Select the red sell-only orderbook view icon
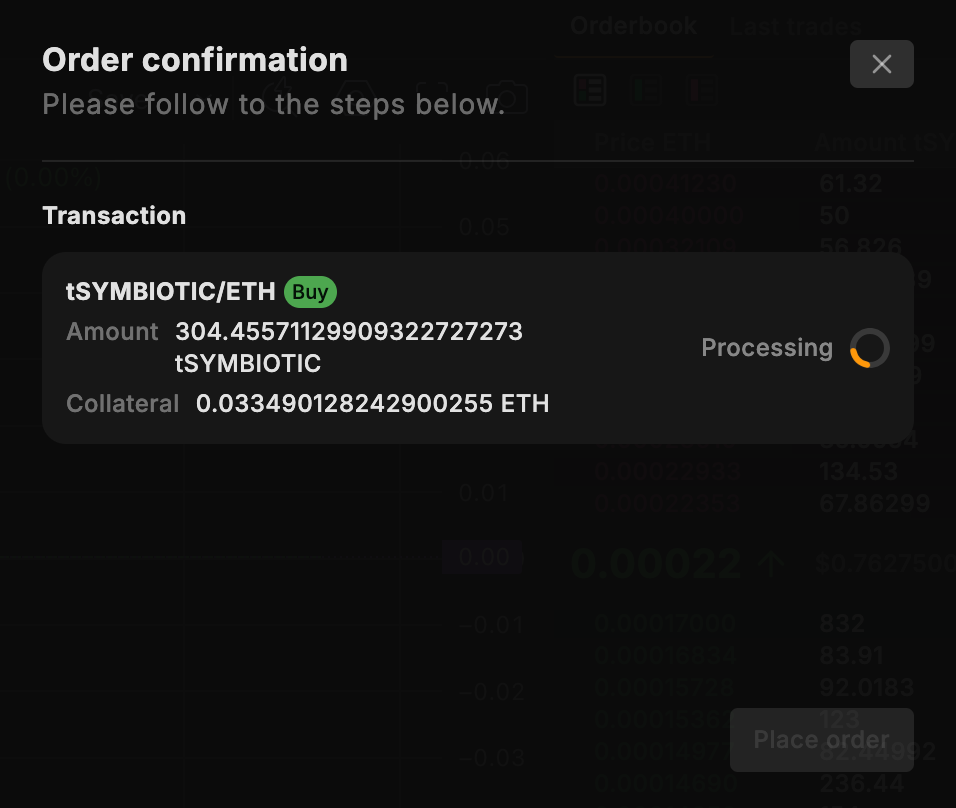 [702, 90]
